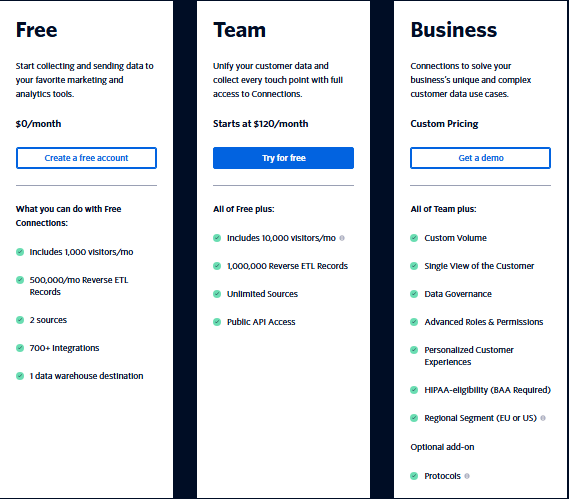Click the Protocols feature text
Screen dimensions: 569x499
pyautogui.click(x=442, y=476)
